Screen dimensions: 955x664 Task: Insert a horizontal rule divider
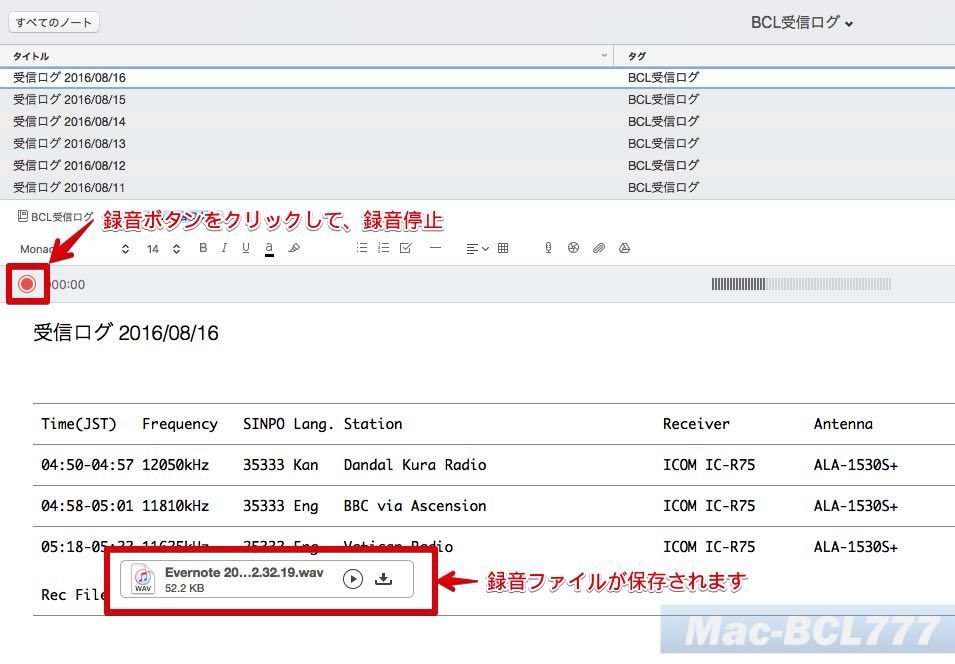[x=434, y=248]
